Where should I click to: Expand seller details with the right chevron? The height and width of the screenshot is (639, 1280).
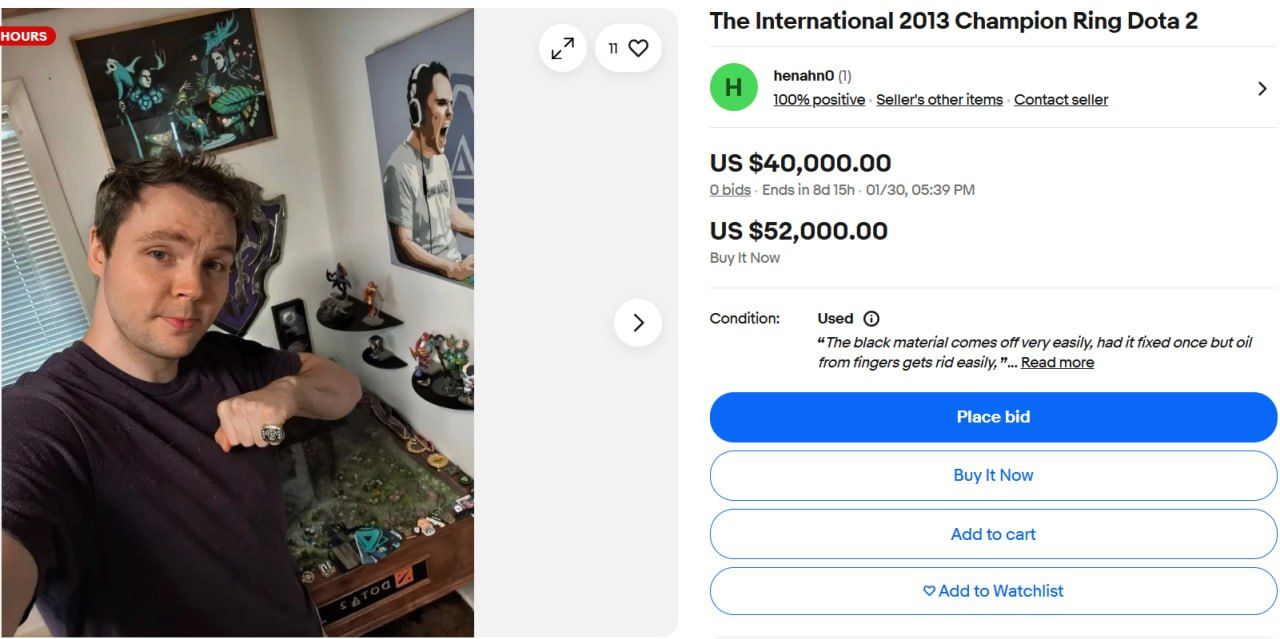click(1262, 88)
